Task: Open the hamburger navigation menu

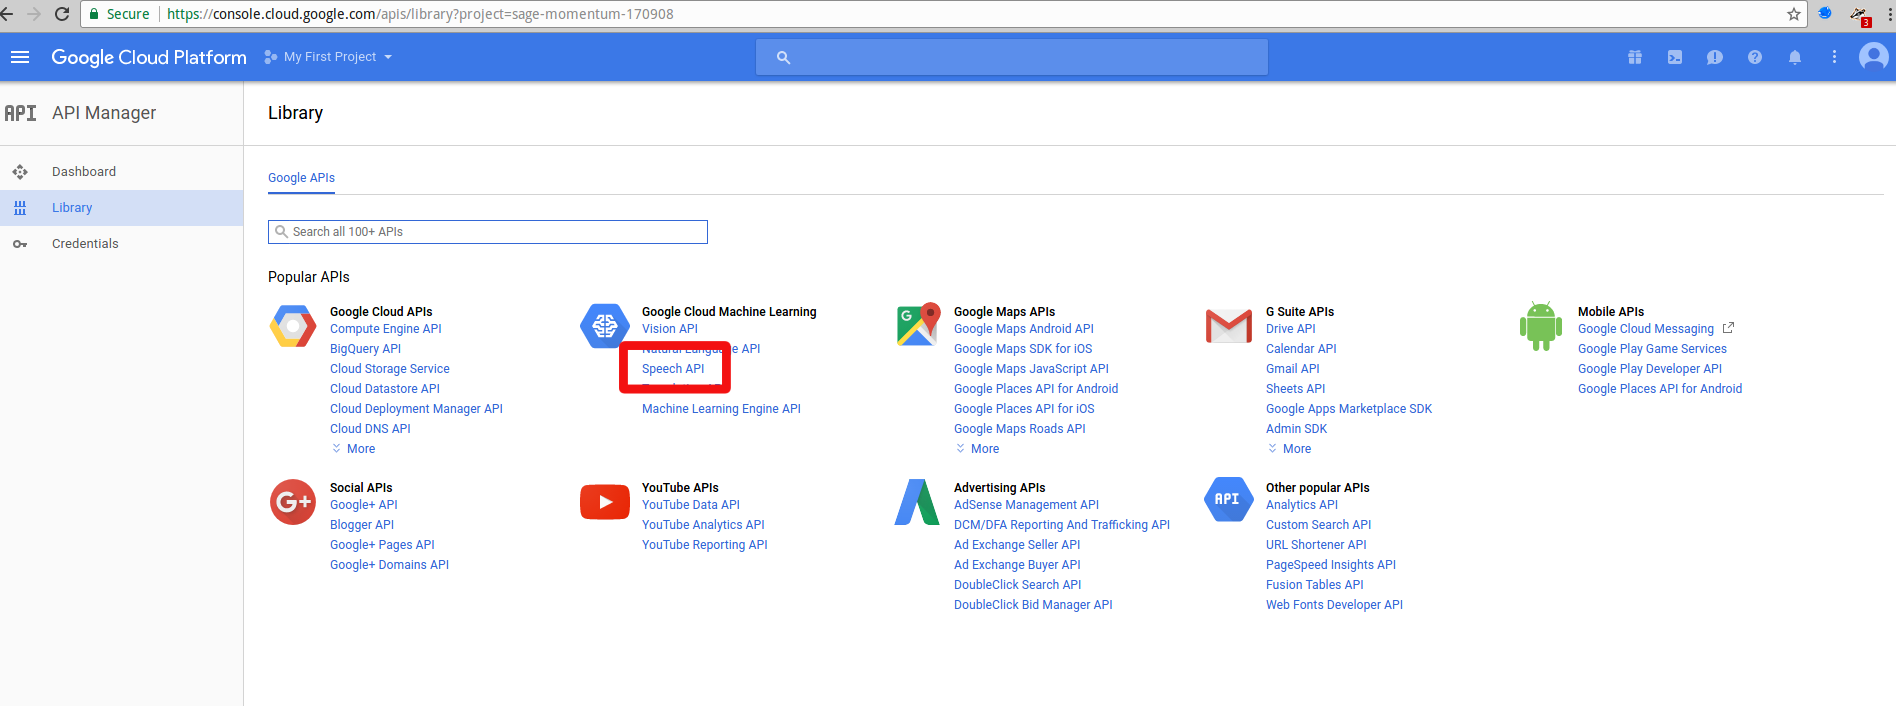Action: (20, 57)
